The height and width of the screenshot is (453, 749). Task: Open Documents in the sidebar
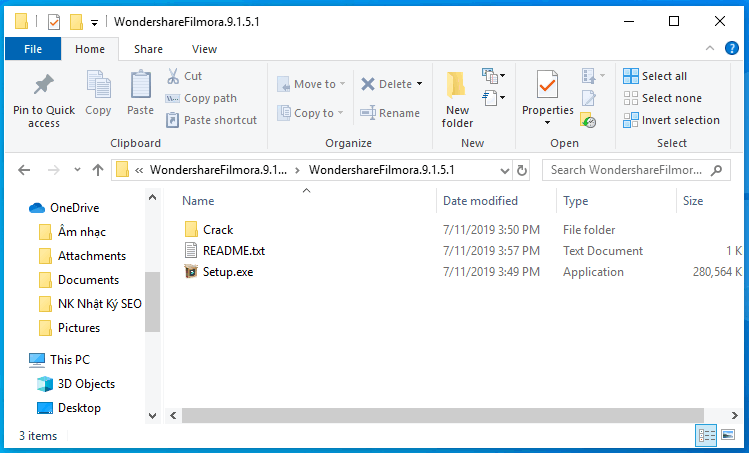coord(88,280)
